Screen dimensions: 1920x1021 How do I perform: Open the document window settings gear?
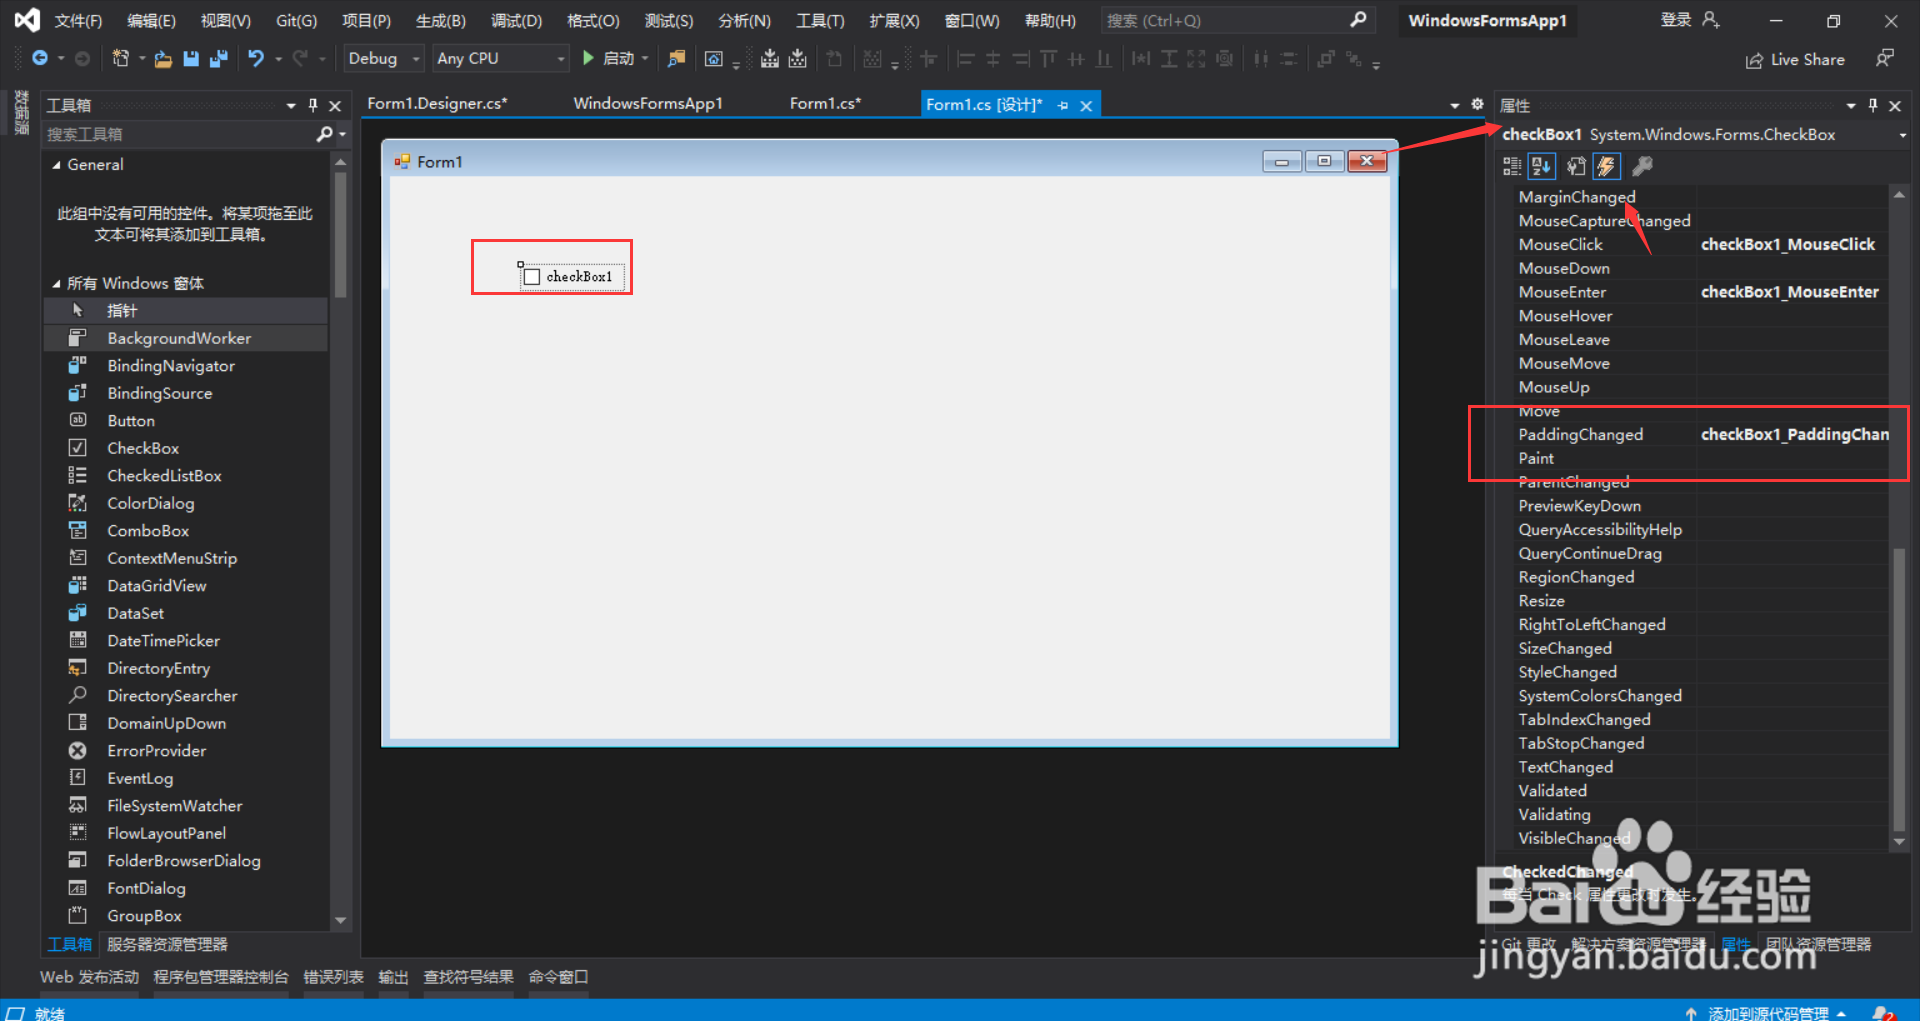1477,104
